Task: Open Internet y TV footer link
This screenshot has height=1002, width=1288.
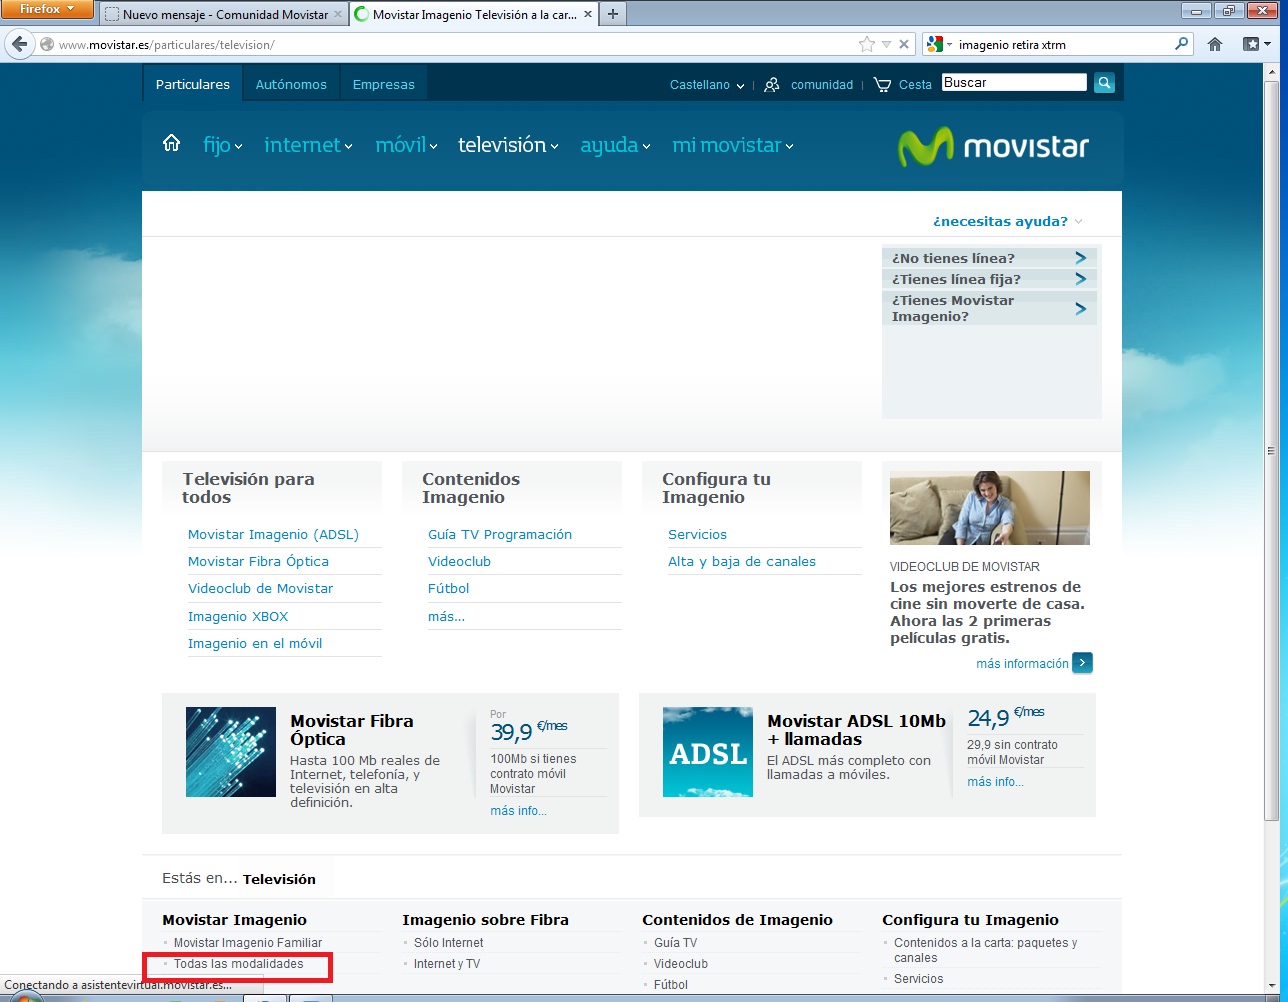Action: pyautogui.click(x=446, y=964)
